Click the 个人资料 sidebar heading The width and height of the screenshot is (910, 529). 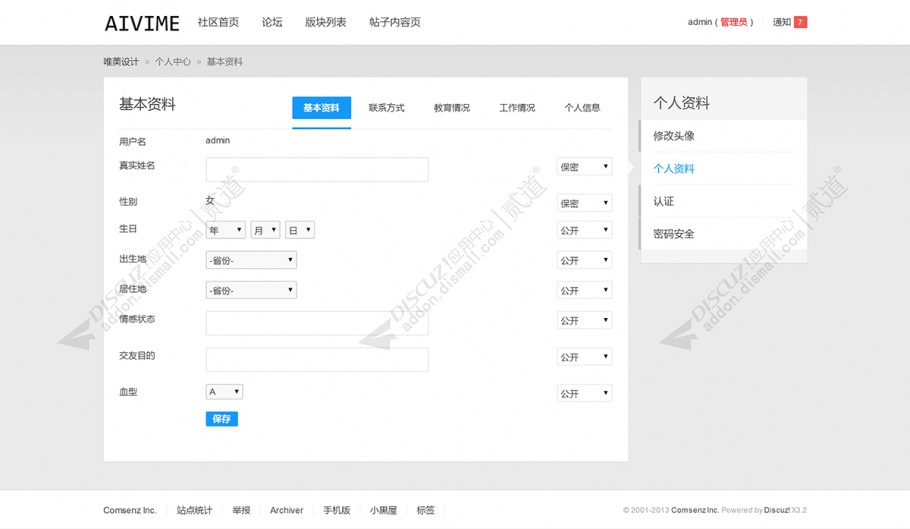681,103
